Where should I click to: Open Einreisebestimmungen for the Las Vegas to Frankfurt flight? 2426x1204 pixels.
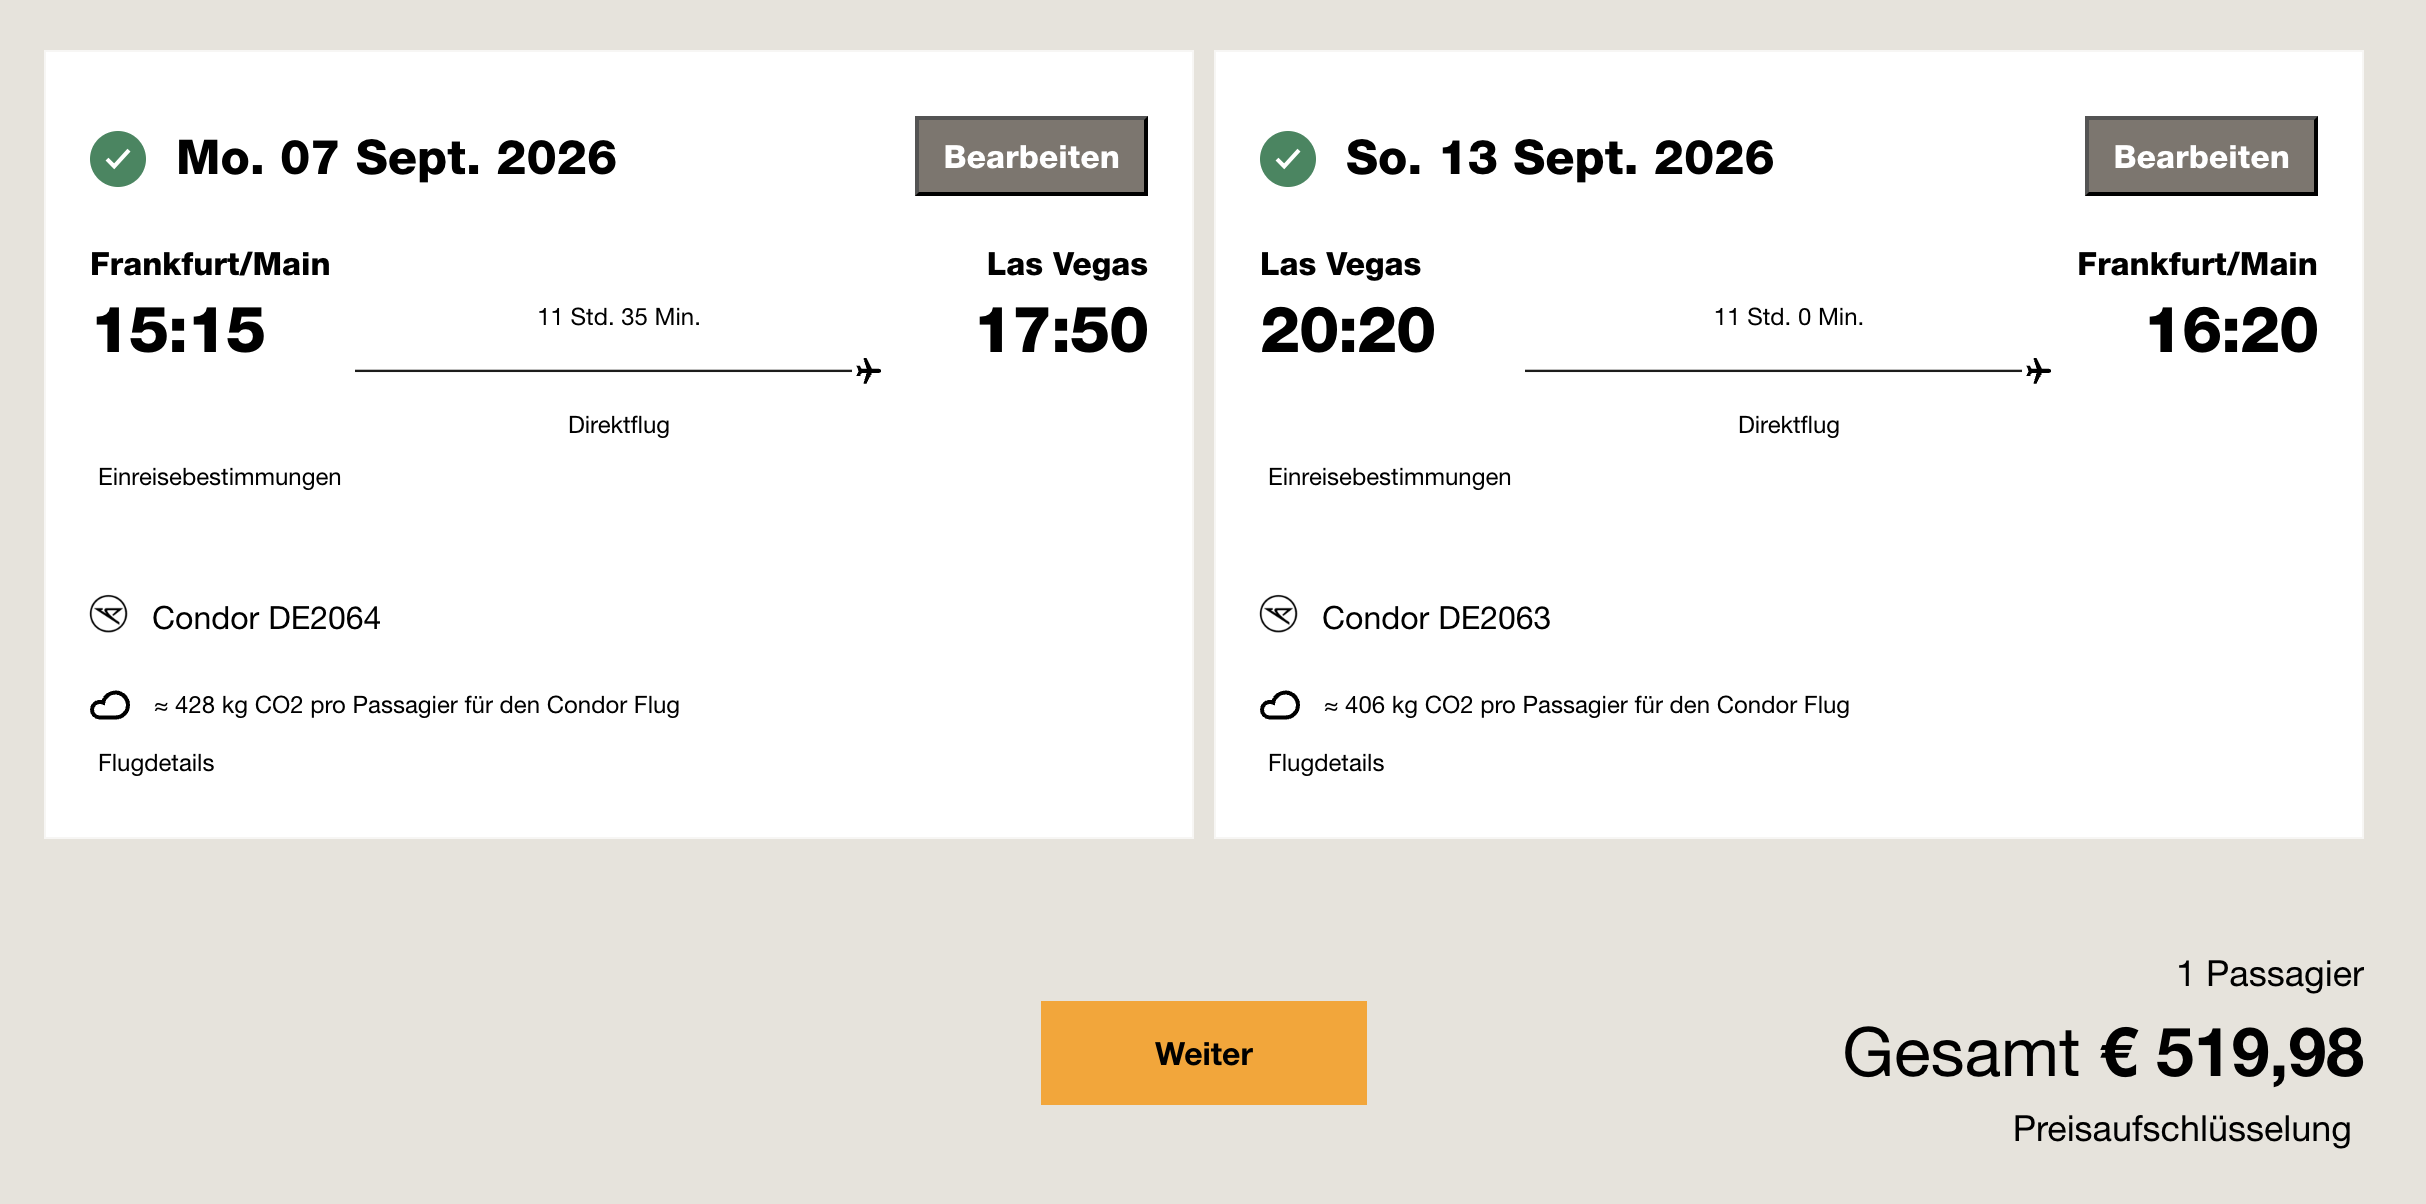click(1389, 477)
